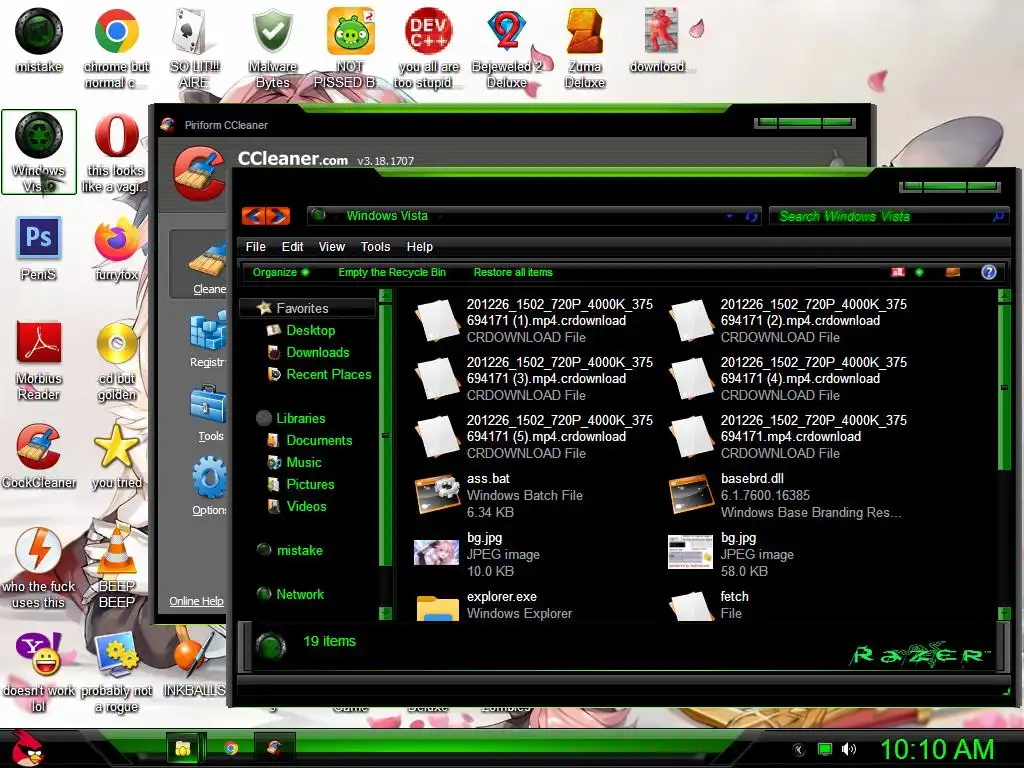1024x768 pixels.
Task: Click the refresh icon in address bar
Action: tap(752, 216)
